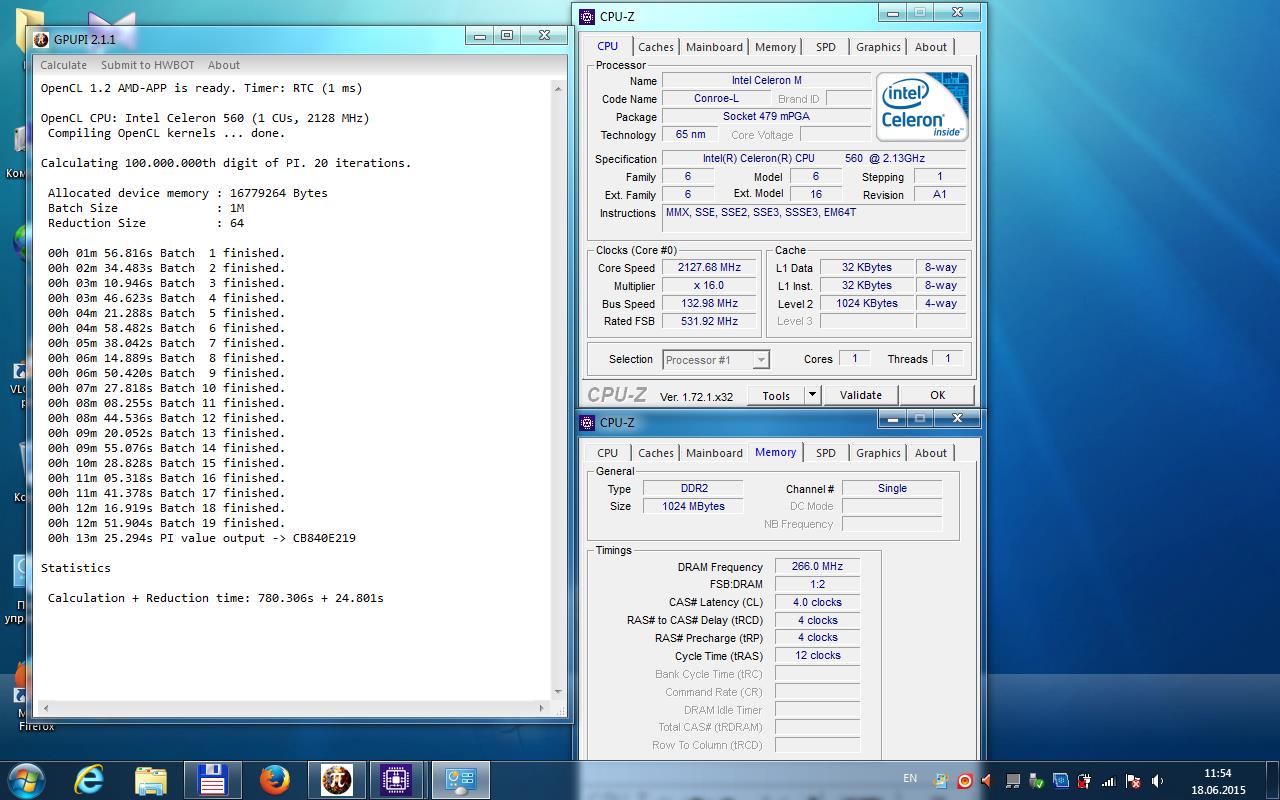Click GPUPI horizontal scrollbar left arrow
This screenshot has height=800, width=1280.
(44, 707)
